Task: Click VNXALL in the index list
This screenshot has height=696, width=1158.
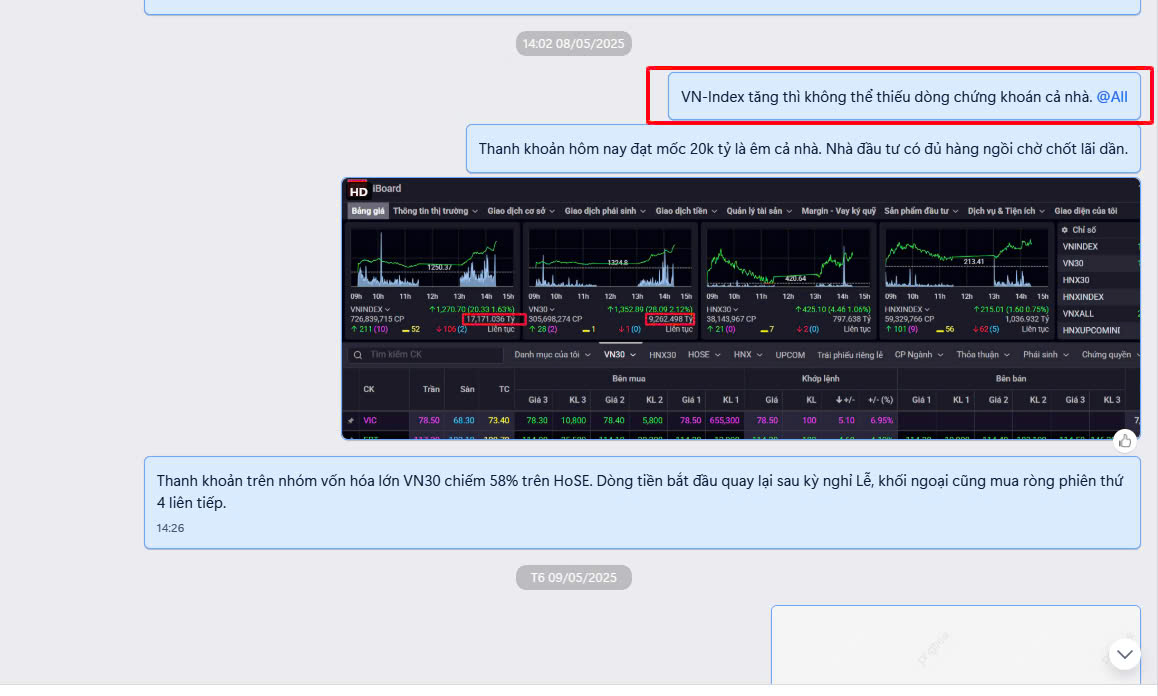Action: tap(1078, 314)
